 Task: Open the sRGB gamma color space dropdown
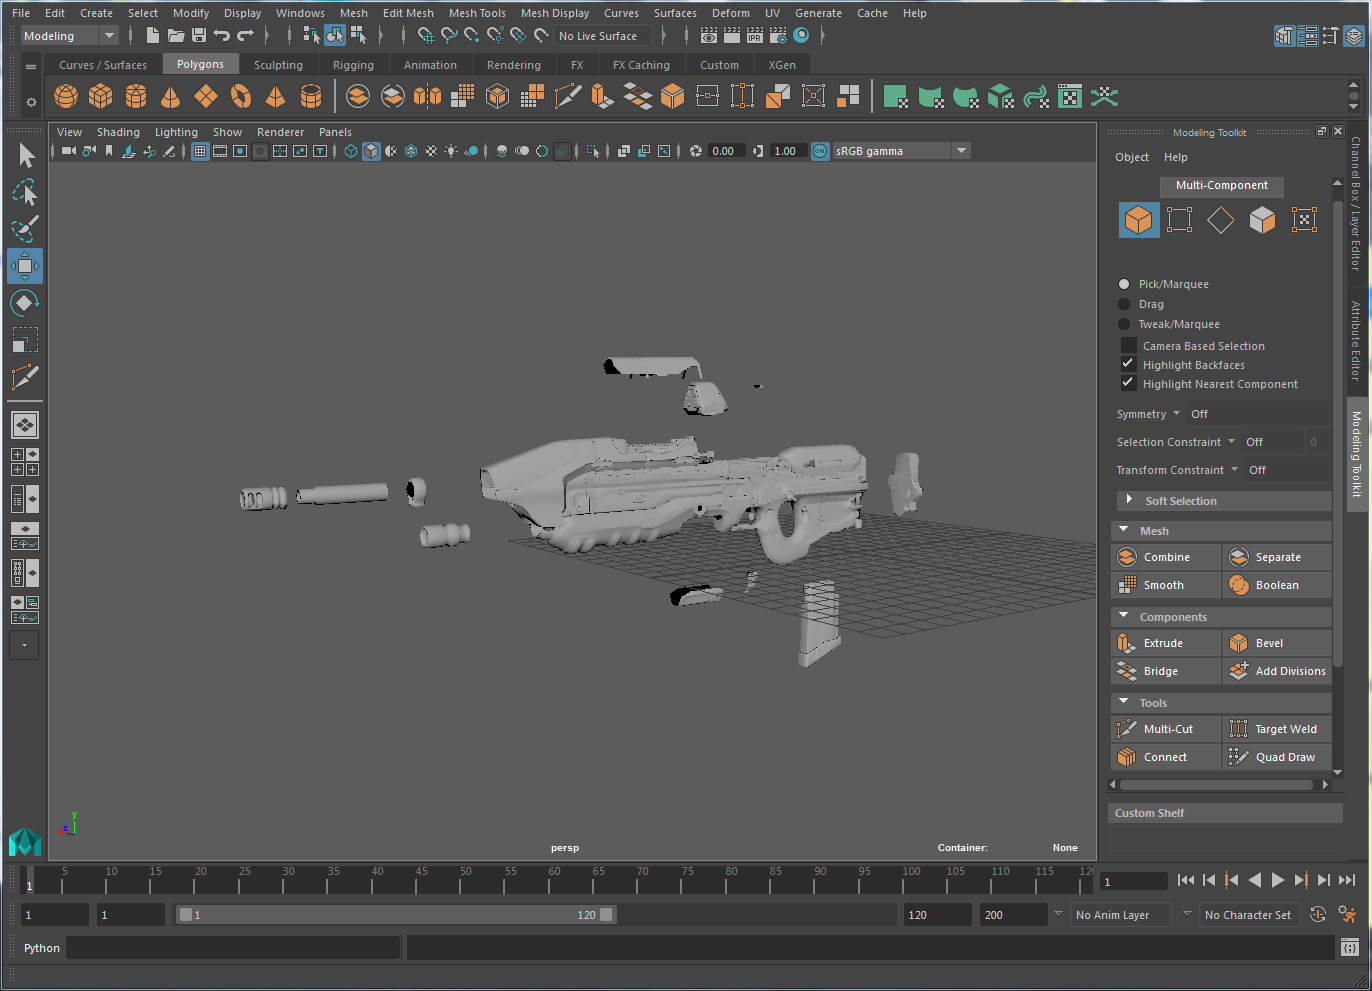click(960, 151)
